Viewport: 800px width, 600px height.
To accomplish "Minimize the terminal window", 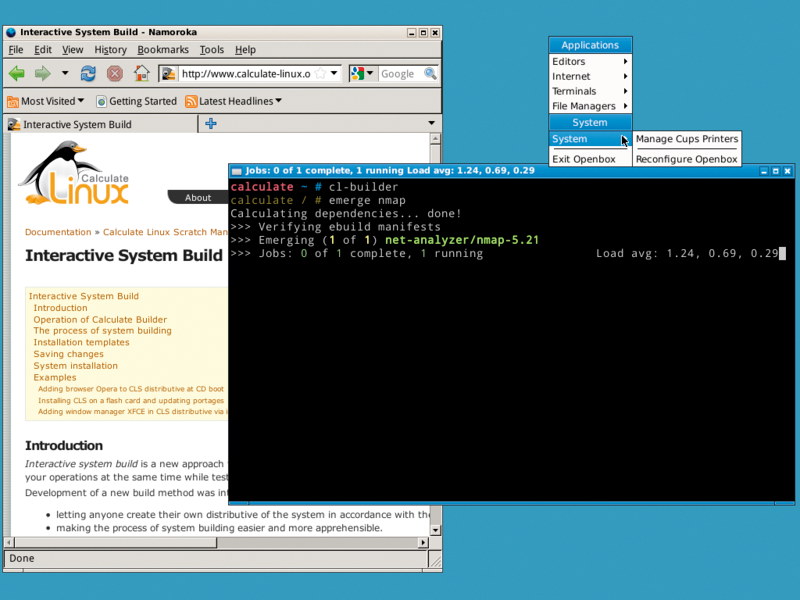I will pos(764,171).
